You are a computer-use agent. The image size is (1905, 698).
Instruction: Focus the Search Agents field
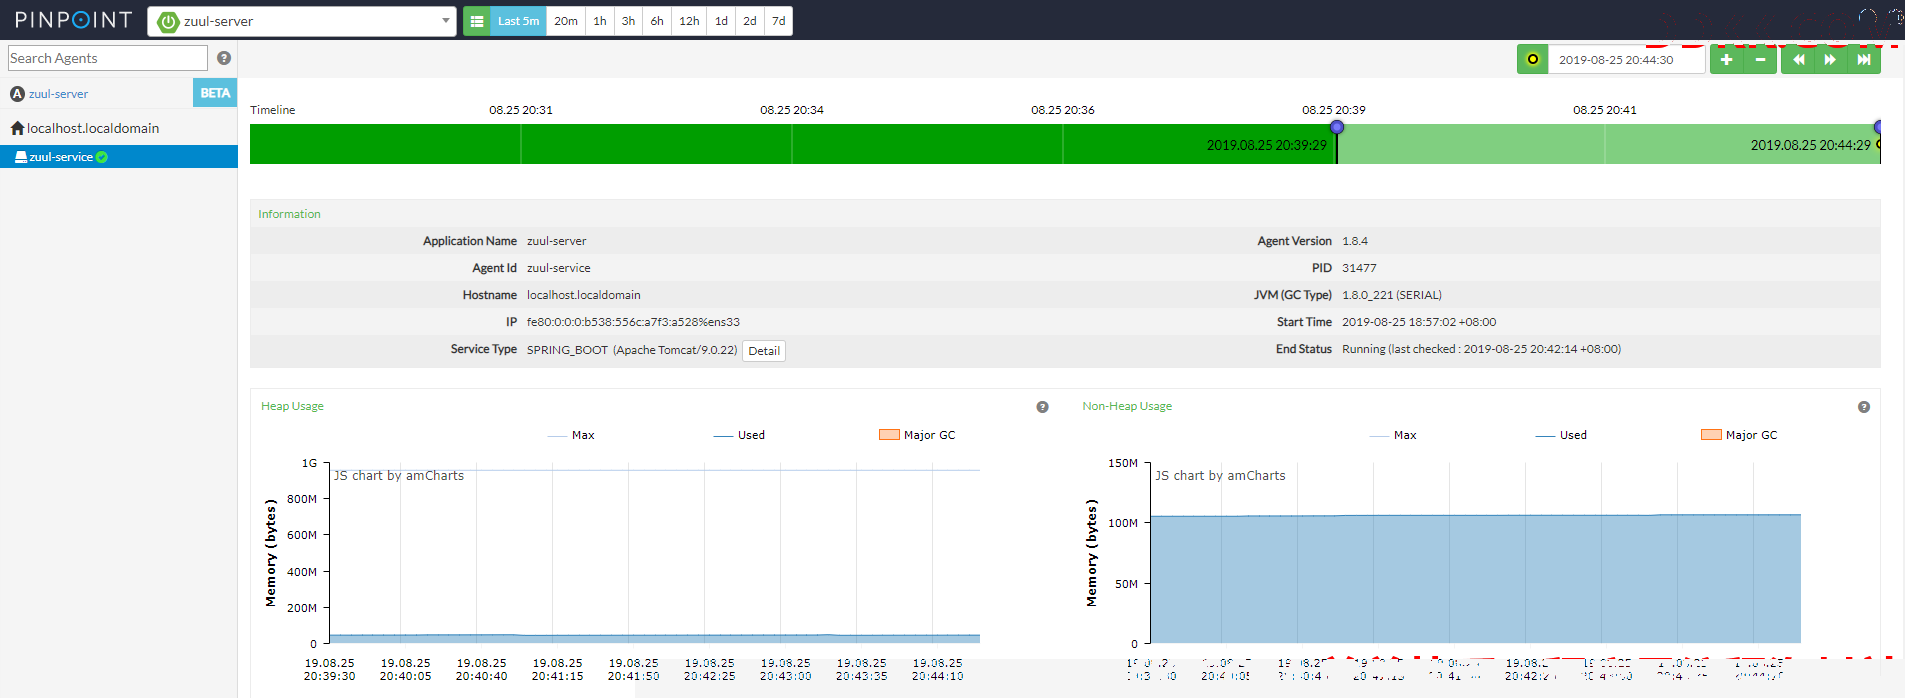tap(108, 58)
